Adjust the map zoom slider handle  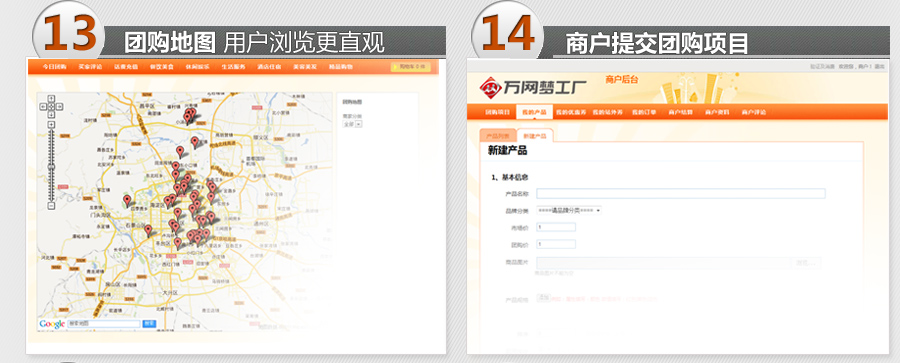click(51, 167)
